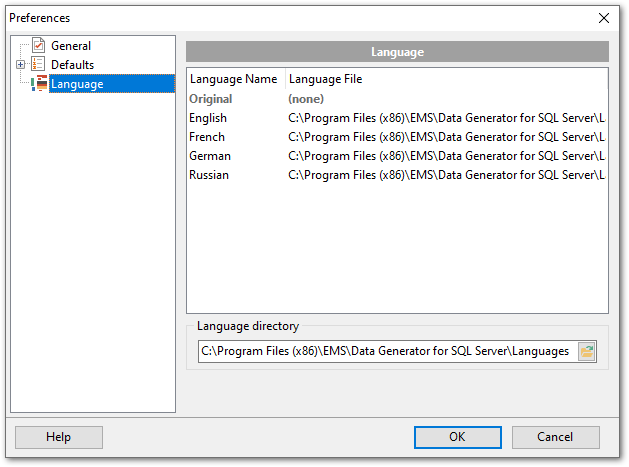This screenshot has height=467, width=629.
Task: Choose Russian in the language list
Action: point(209,175)
